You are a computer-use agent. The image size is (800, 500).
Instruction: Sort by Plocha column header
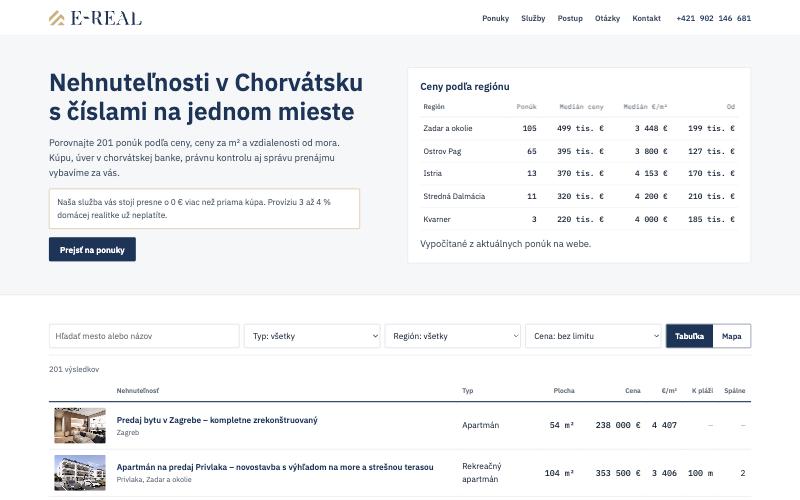tap(564, 391)
